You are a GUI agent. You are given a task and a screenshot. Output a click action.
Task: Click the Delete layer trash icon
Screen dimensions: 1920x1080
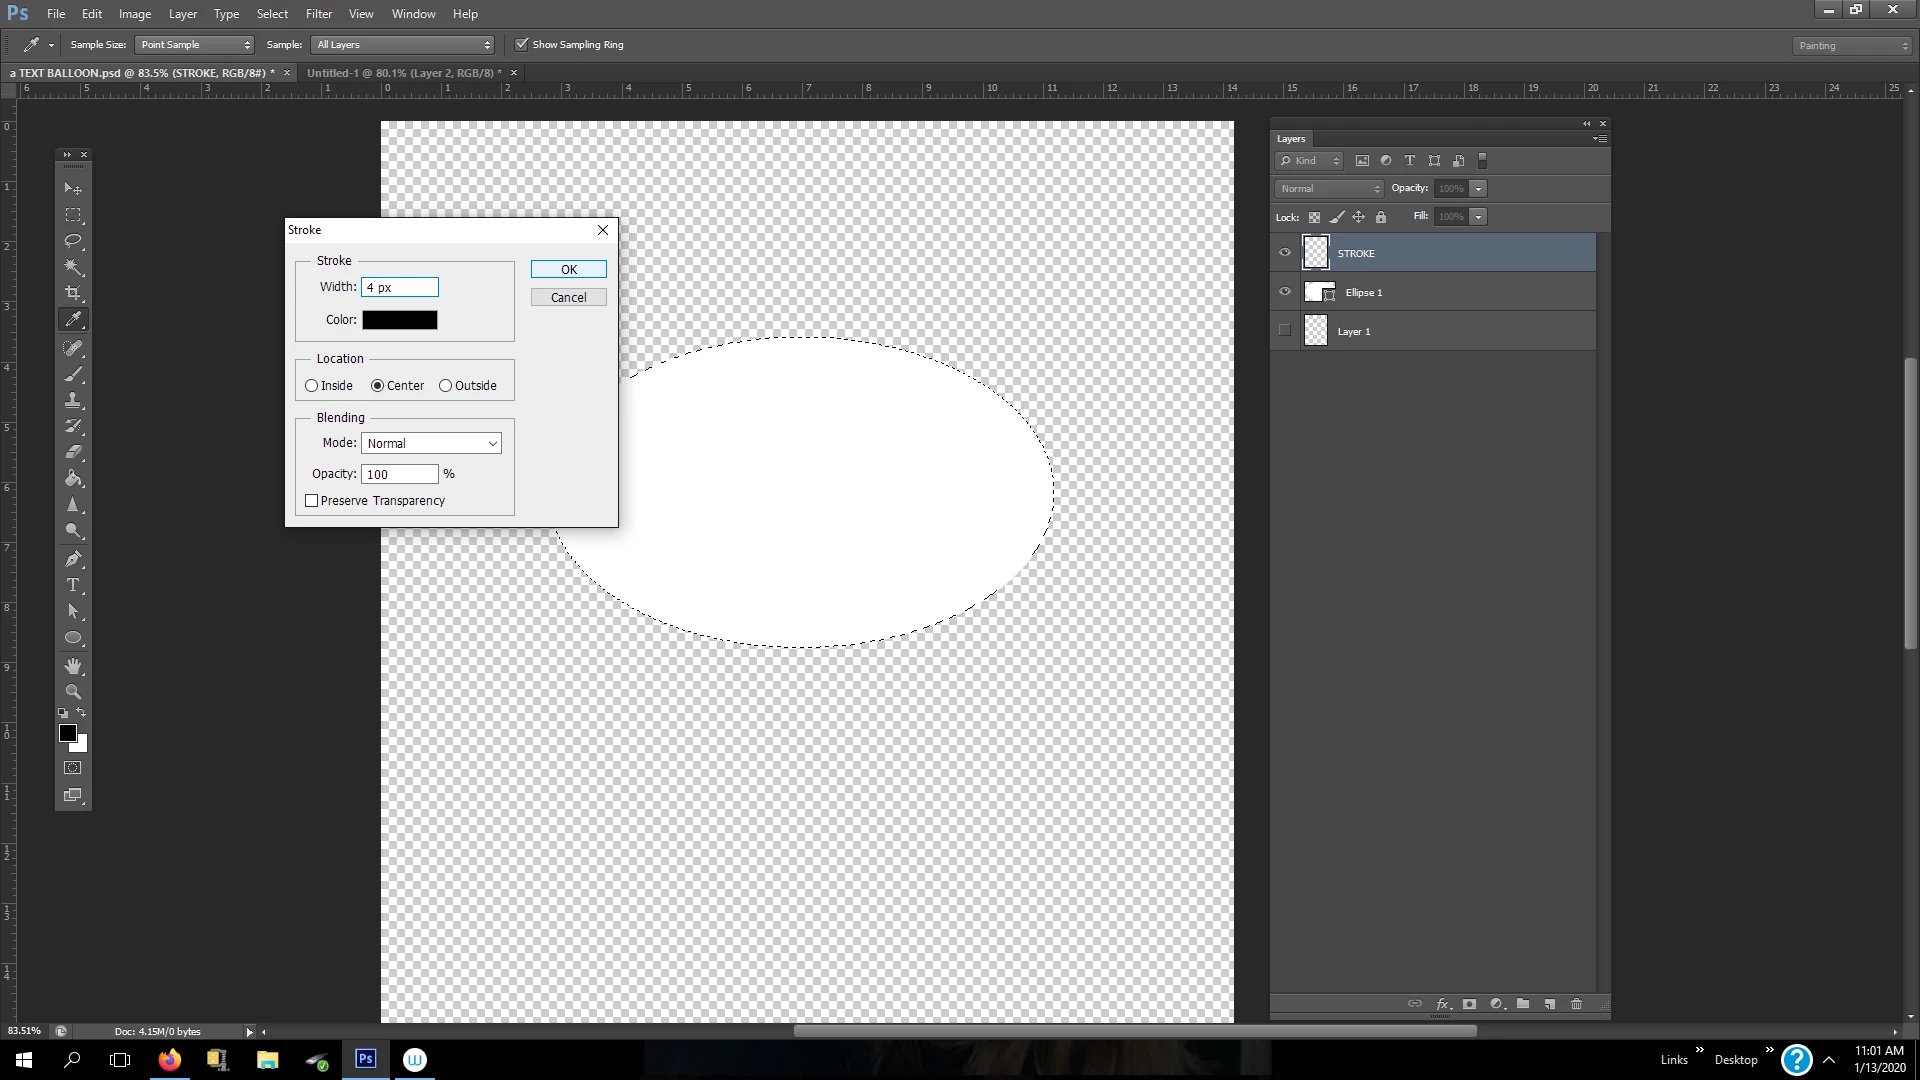coord(1576,1004)
